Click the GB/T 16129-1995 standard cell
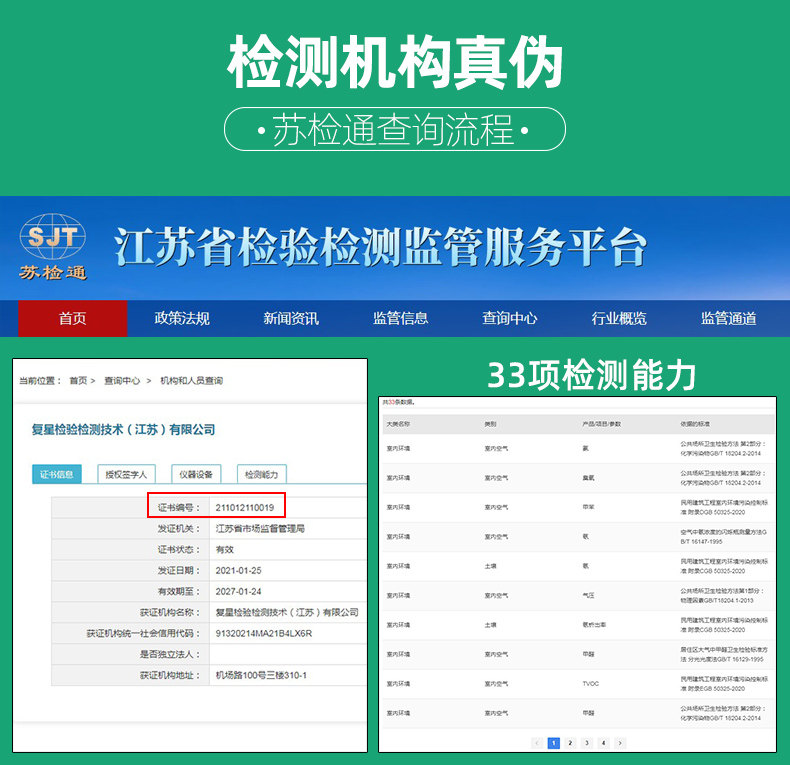This screenshot has height=765, width=790. point(723,654)
